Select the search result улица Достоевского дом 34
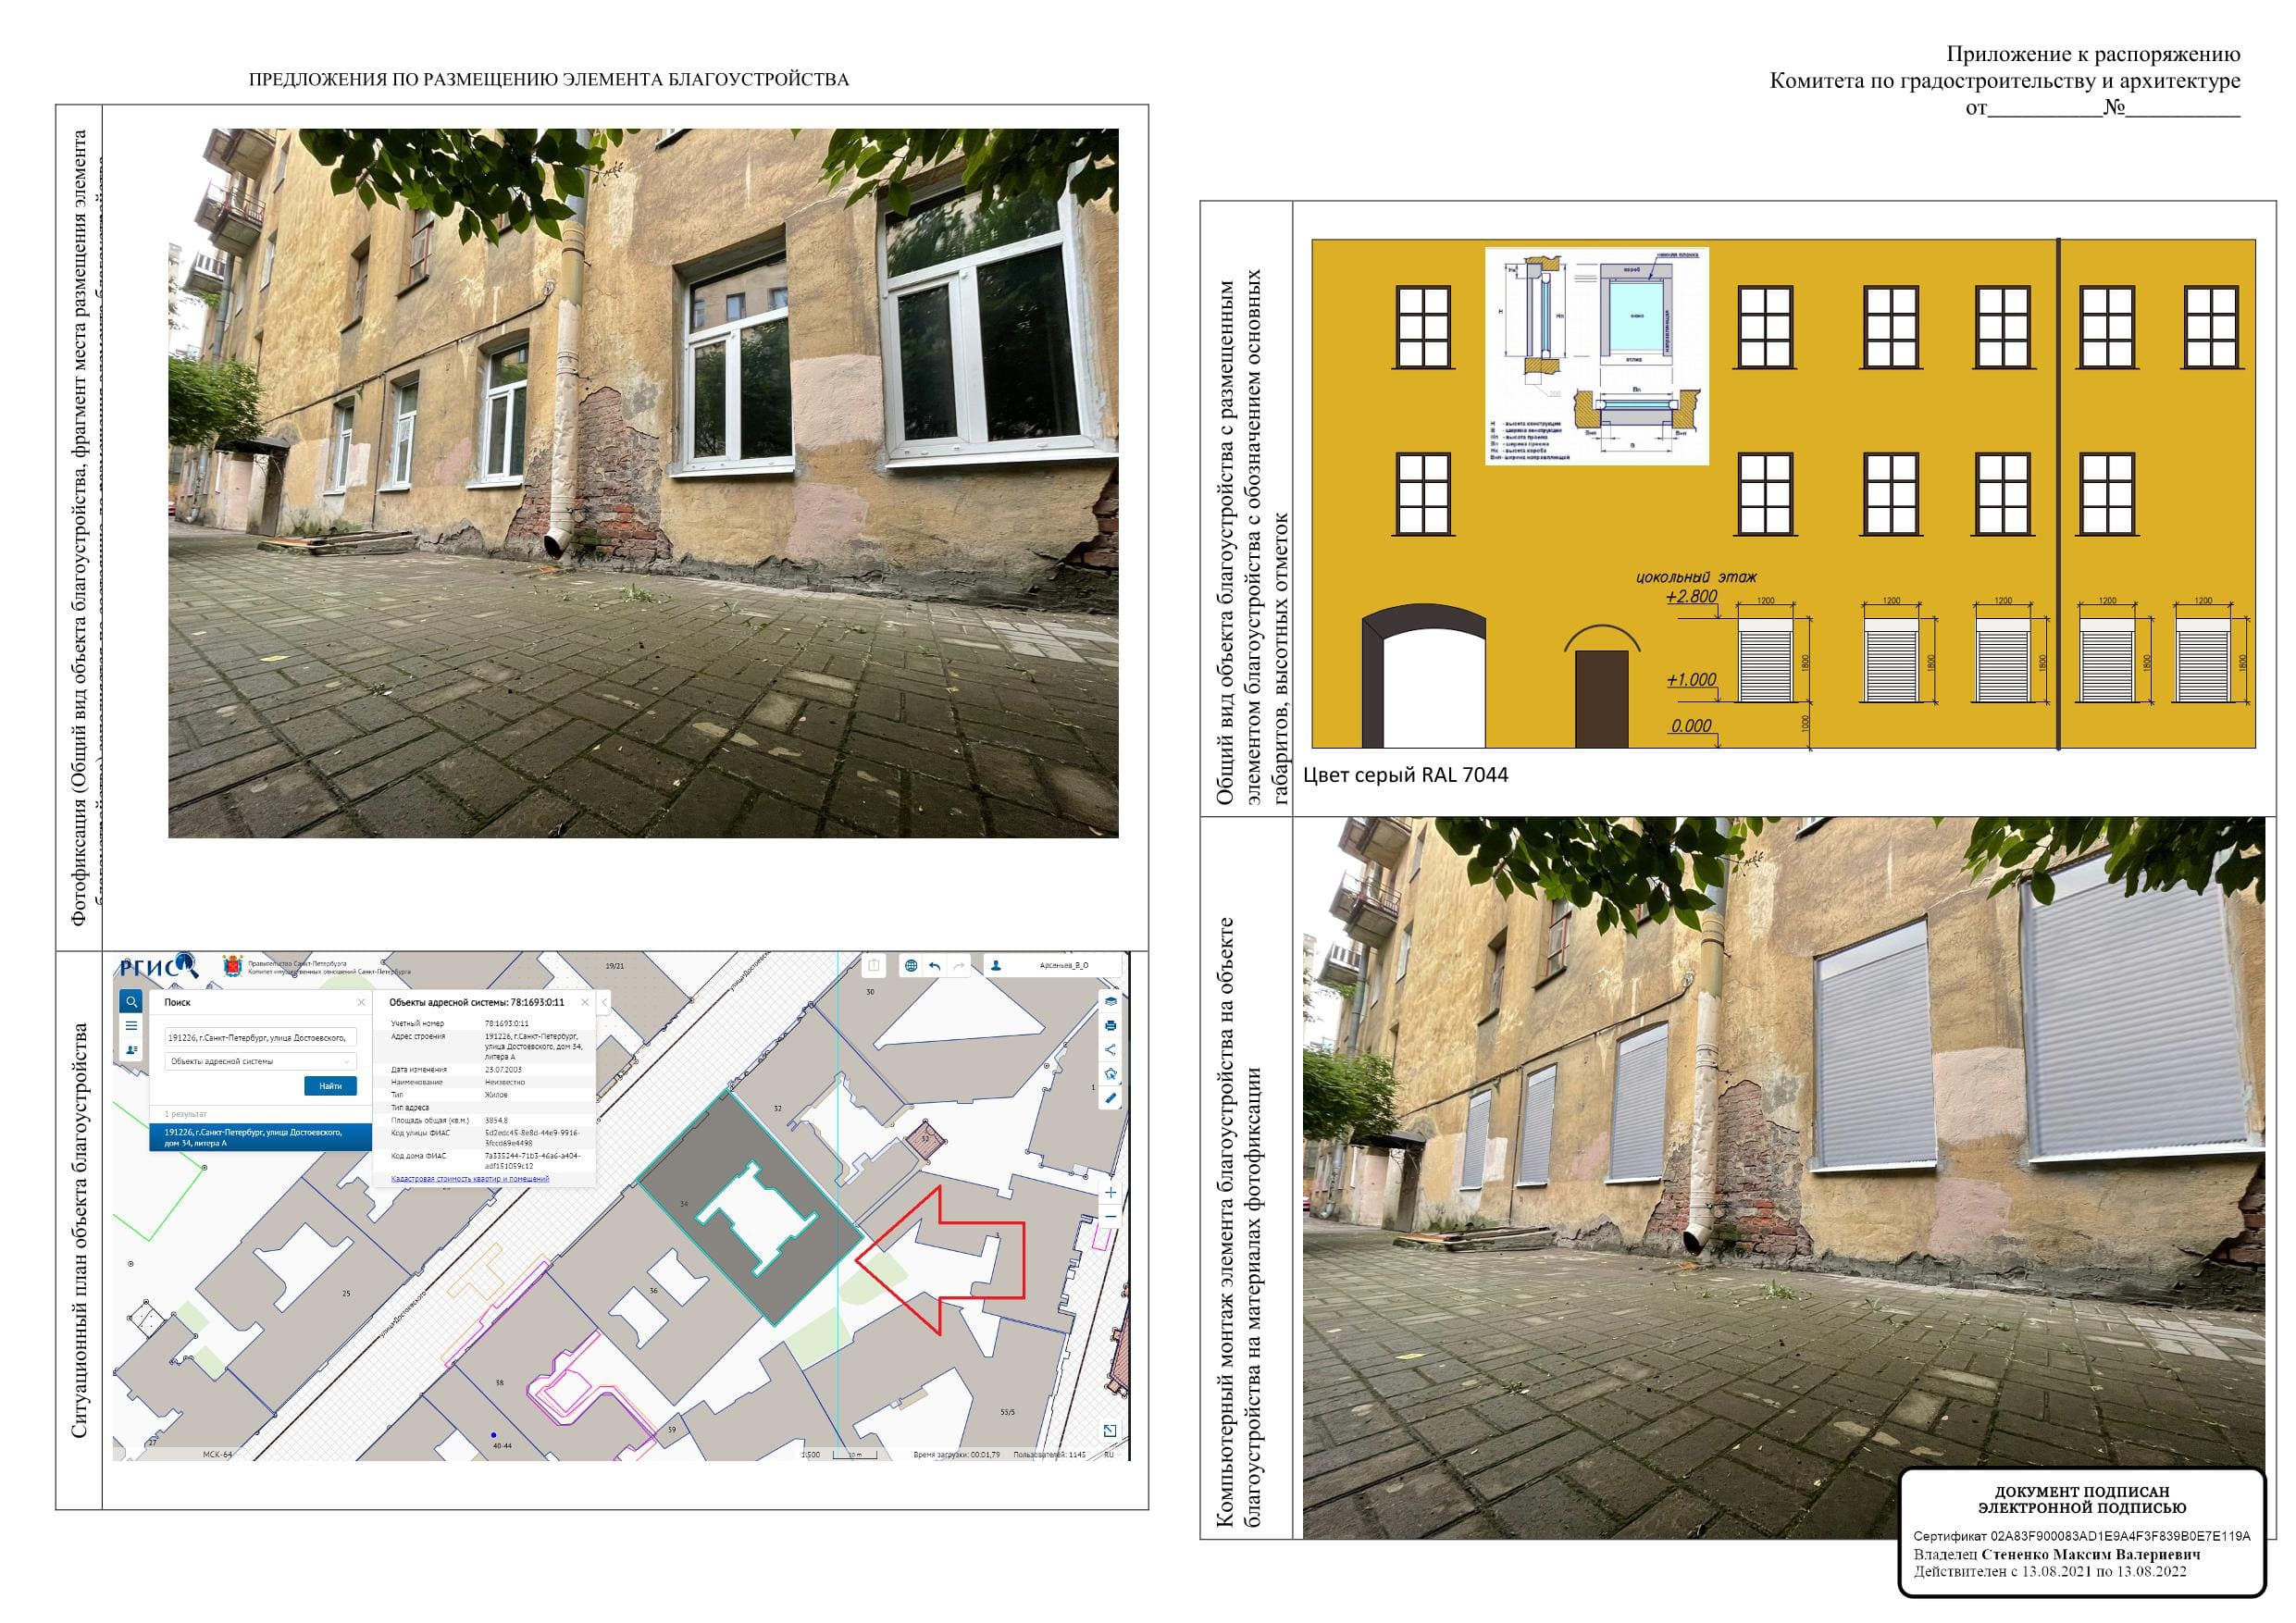The height and width of the screenshot is (1623, 2296). tap(260, 1138)
